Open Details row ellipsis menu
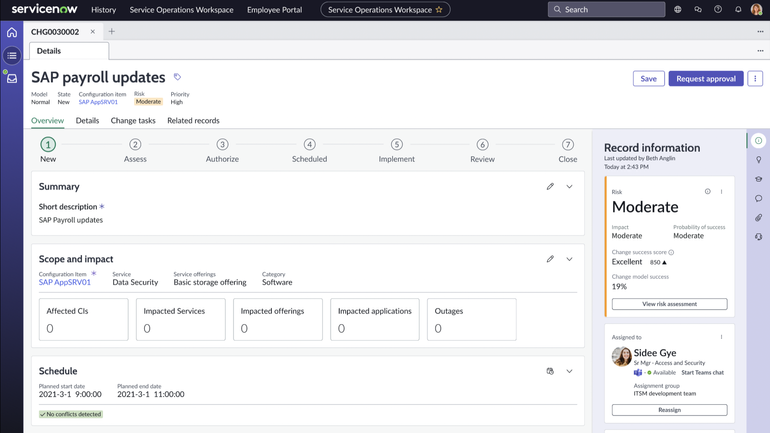The image size is (770, 433). click(x=760, y=51)
